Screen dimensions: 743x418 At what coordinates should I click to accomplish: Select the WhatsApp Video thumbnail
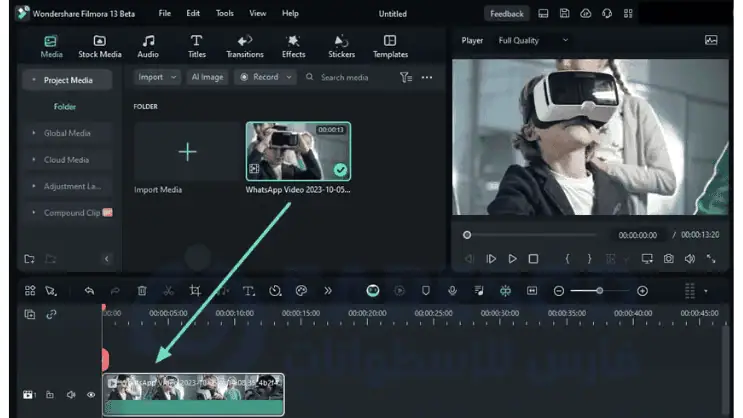click(x=299, y=151)
